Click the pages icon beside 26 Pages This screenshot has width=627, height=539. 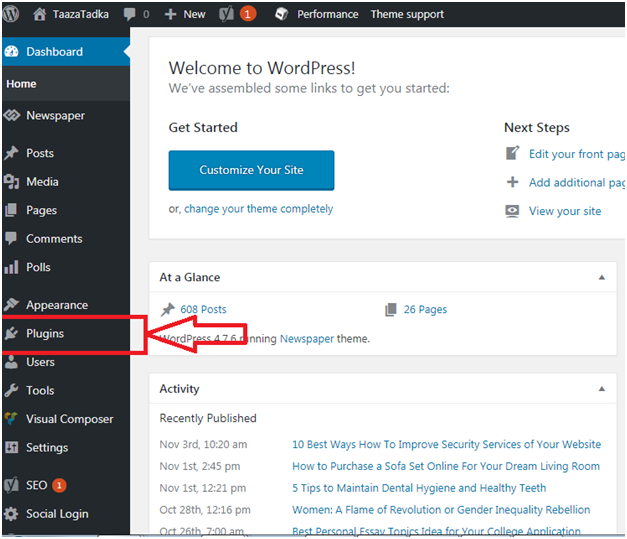391,309
